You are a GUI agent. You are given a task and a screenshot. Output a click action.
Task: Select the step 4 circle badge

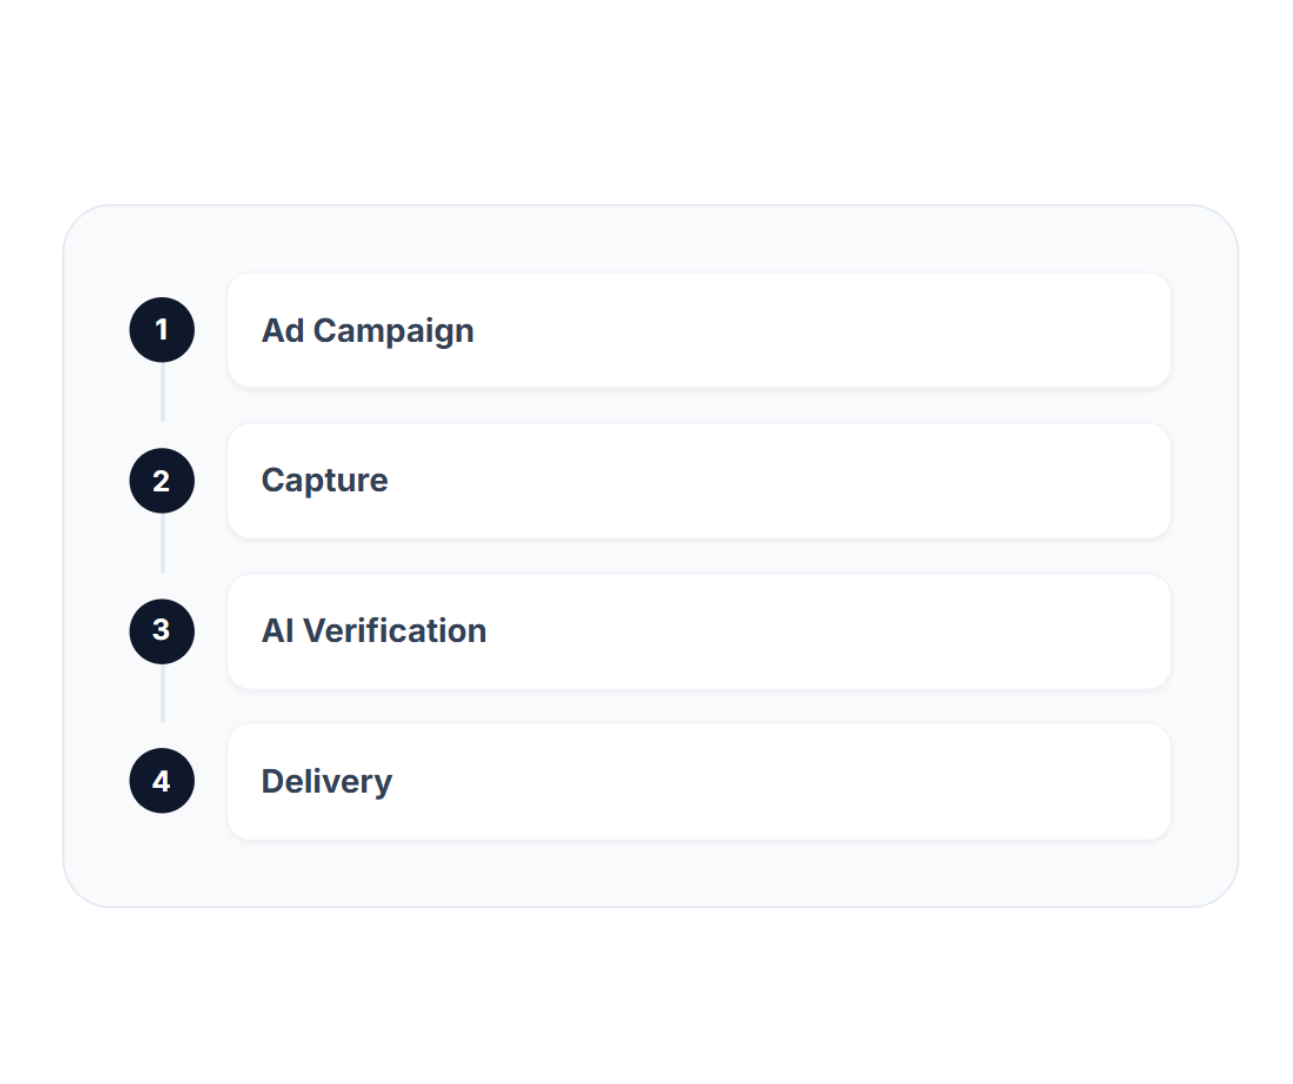[162, 781]
